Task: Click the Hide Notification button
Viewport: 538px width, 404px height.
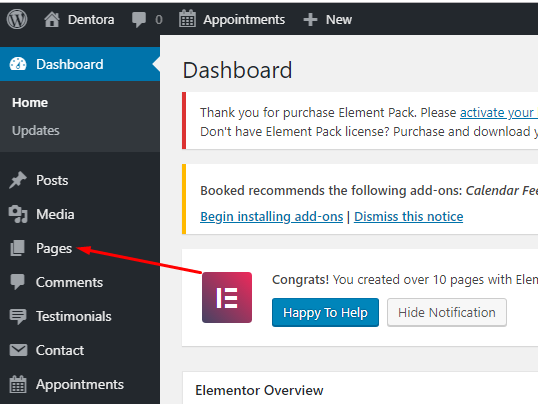Action: click(447, 312)
